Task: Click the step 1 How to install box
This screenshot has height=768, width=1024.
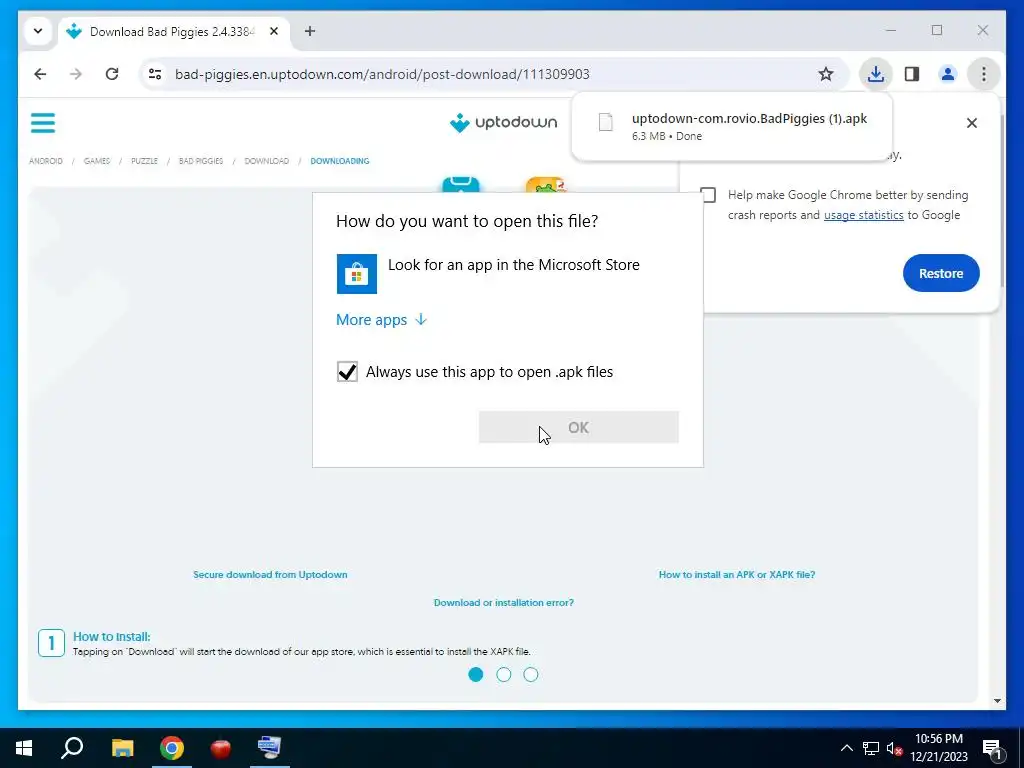Action: [x=52, y=643]
